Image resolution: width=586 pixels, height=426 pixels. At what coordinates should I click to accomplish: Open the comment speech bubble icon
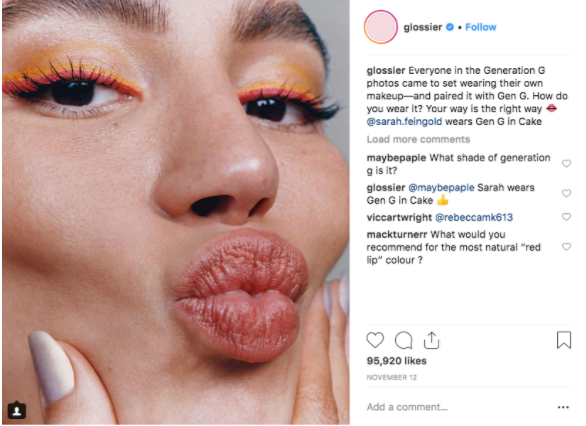click(x=403, y=340)
